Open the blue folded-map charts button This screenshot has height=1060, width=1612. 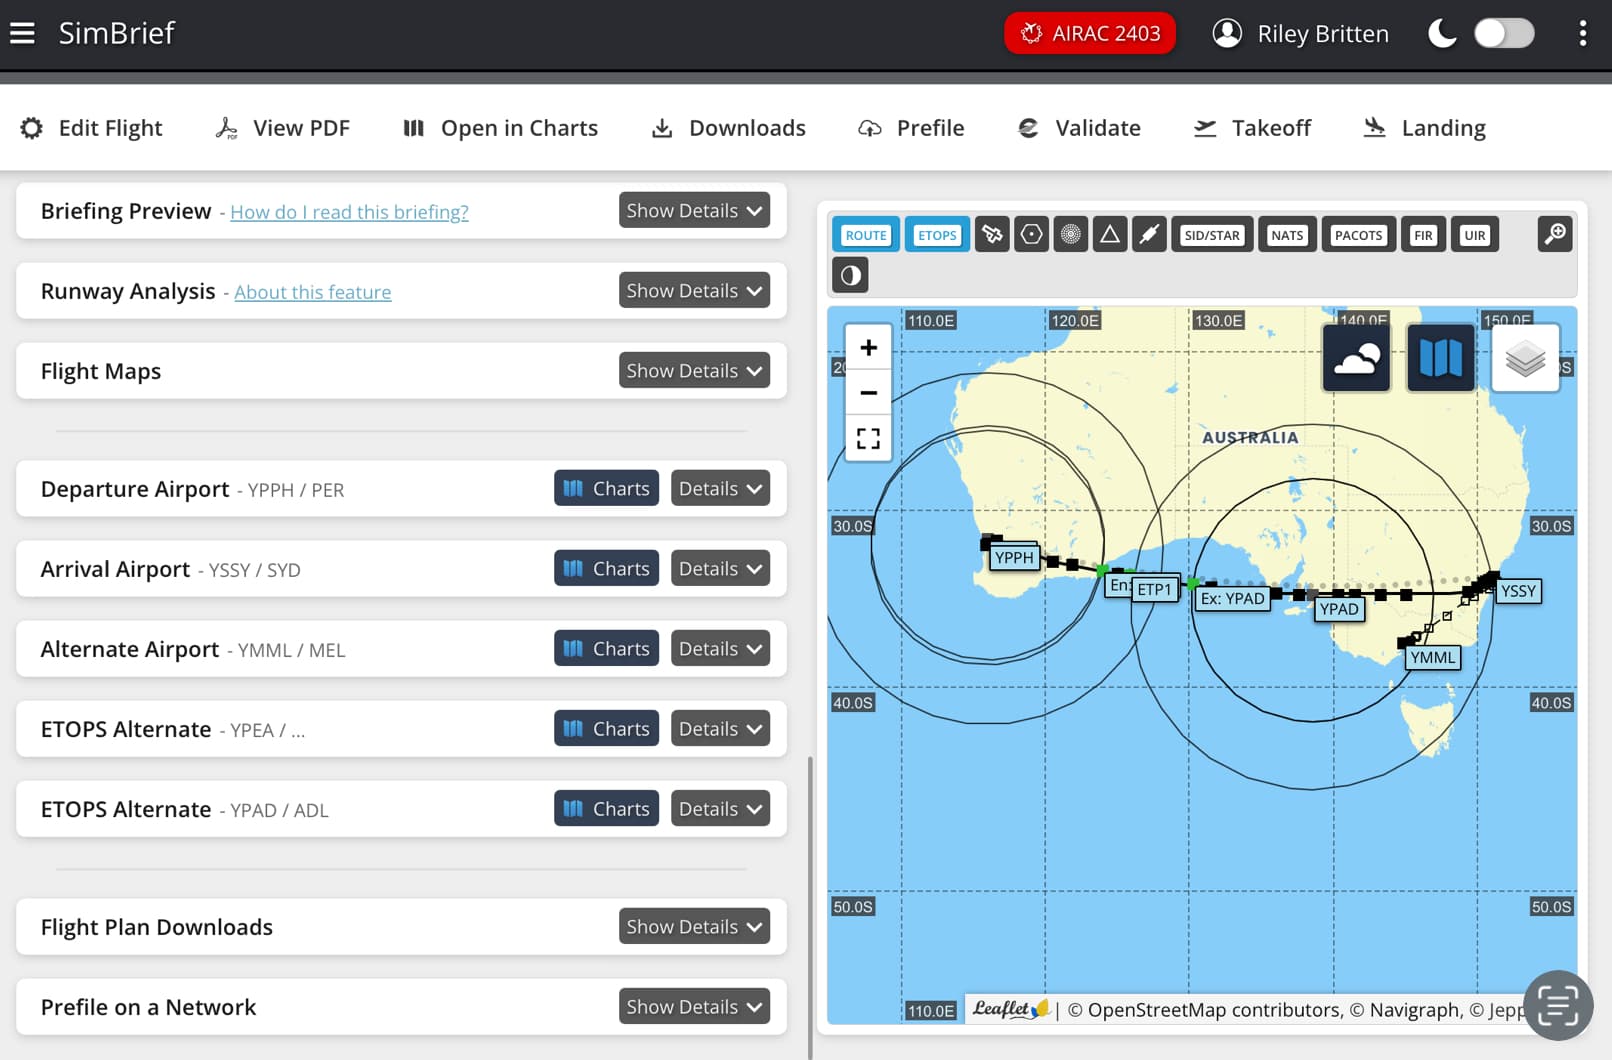pyautogui.click(x=1441, y=358)
